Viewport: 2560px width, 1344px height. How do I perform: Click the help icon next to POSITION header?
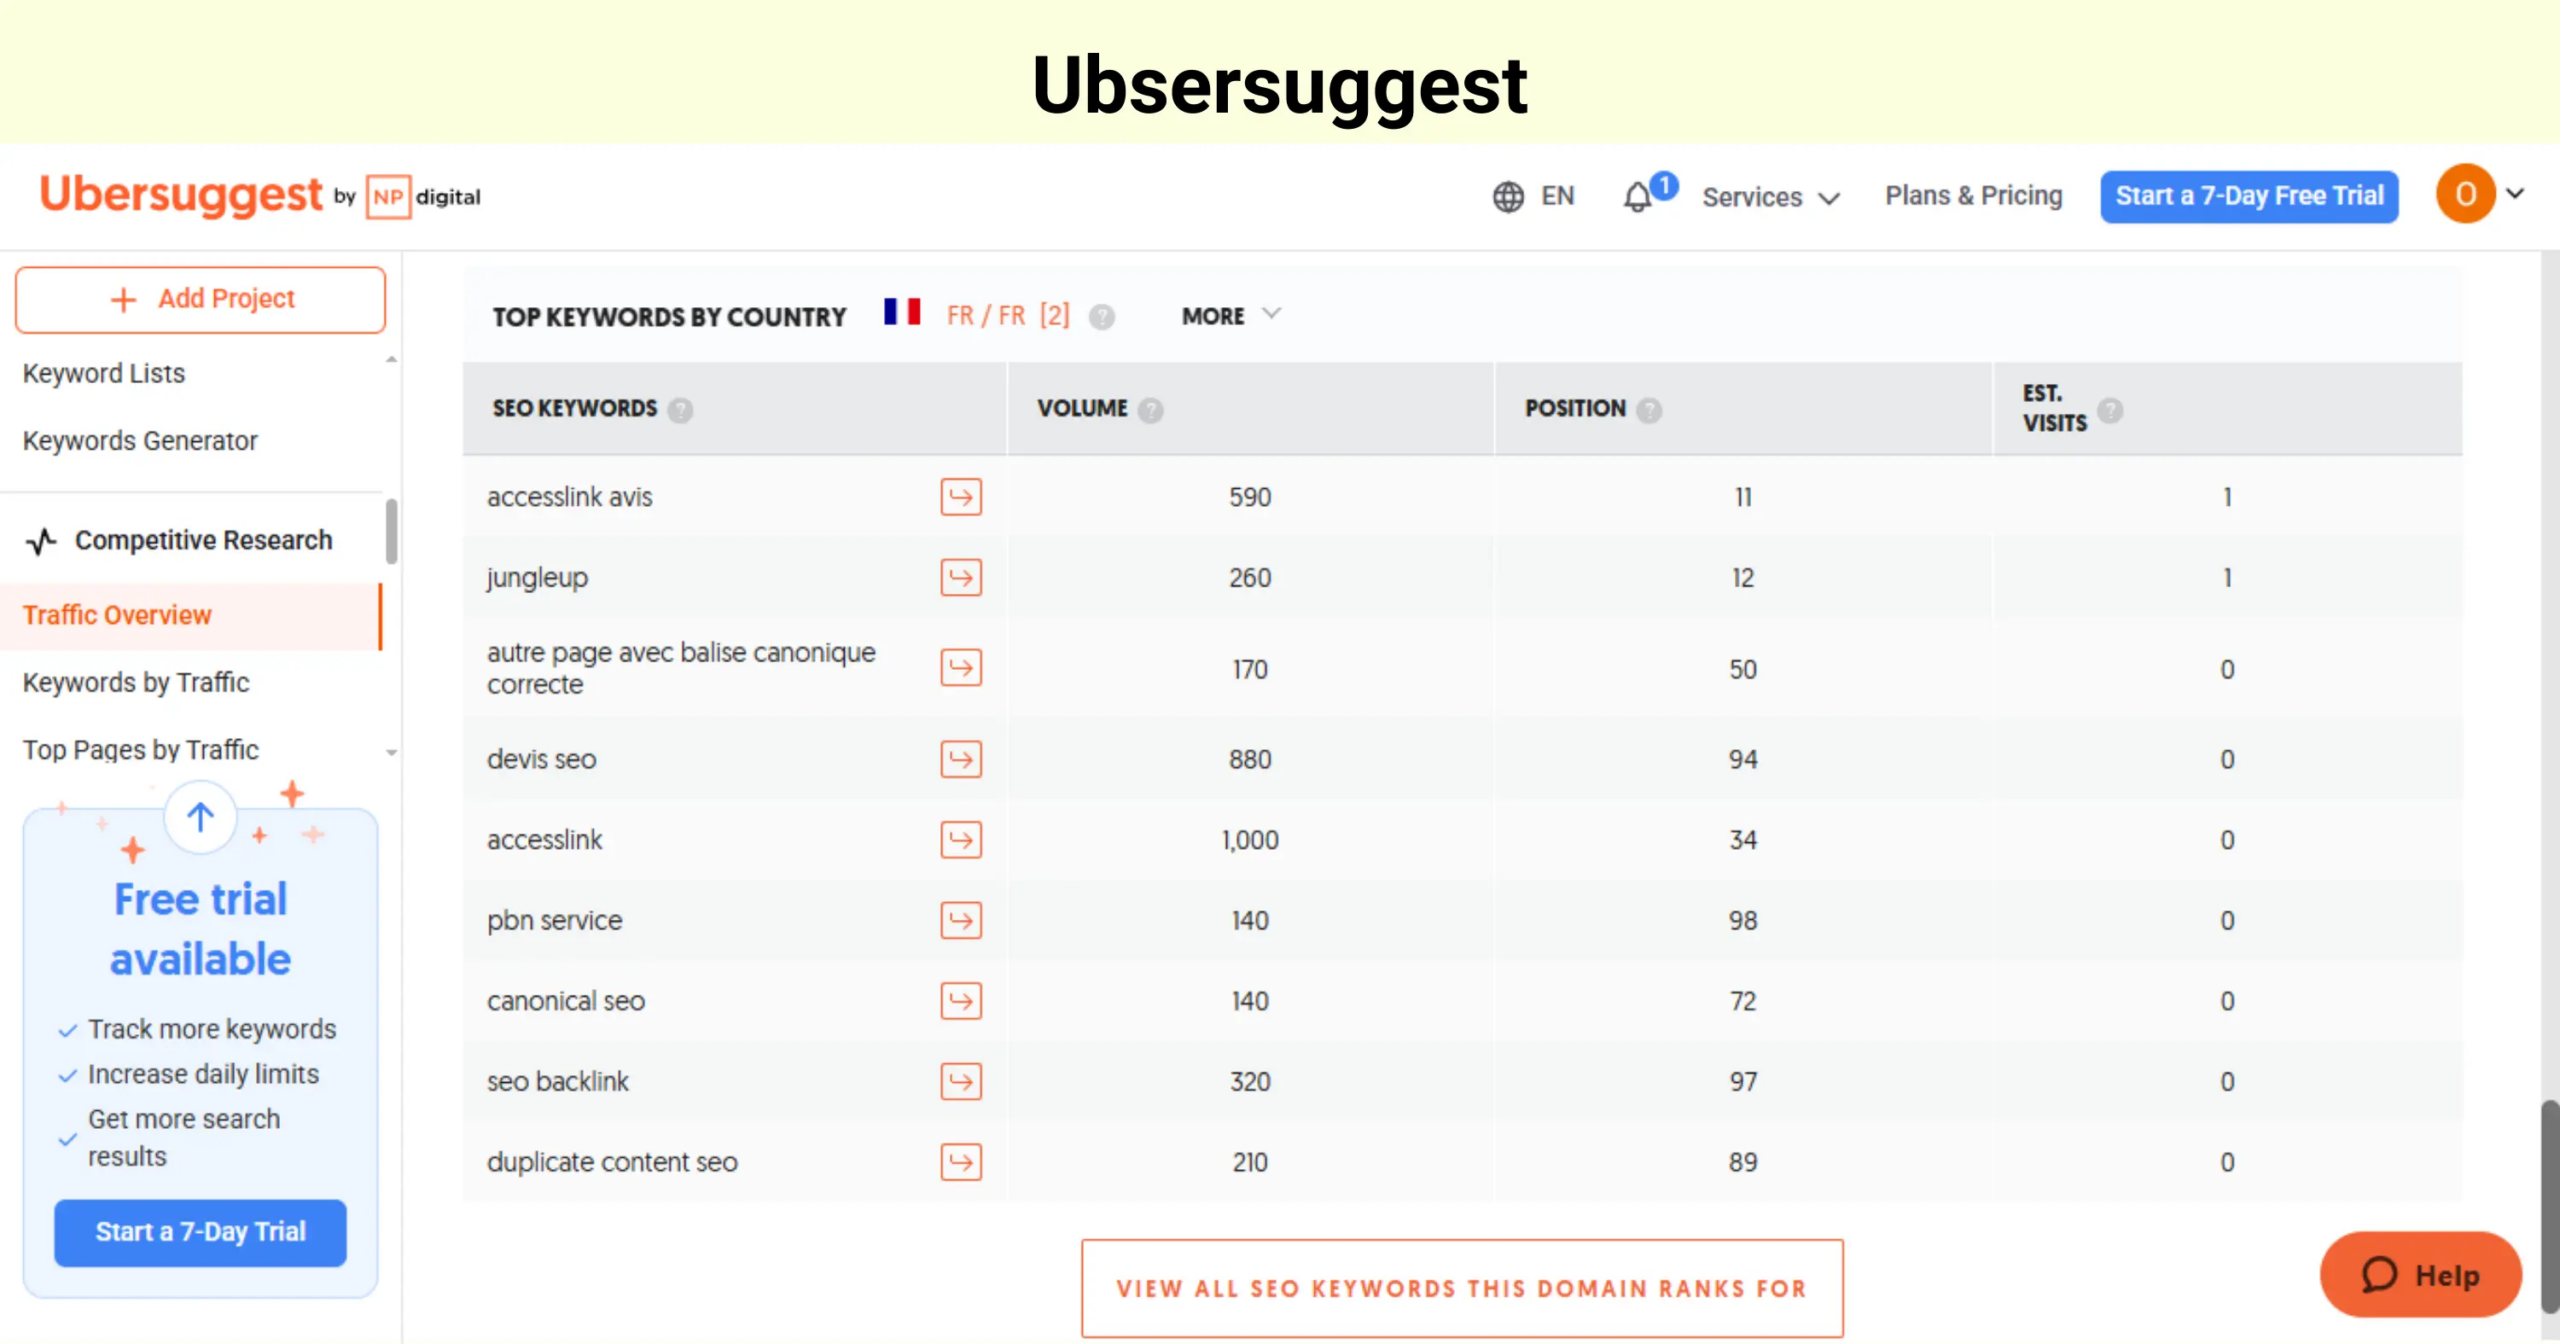click(1649, 409)
